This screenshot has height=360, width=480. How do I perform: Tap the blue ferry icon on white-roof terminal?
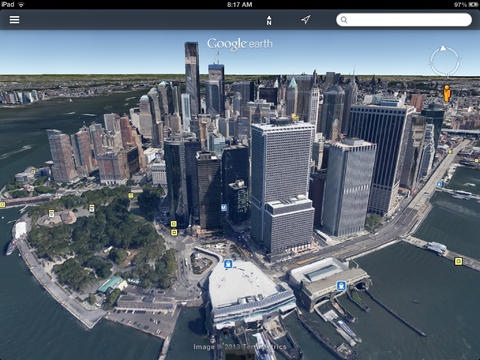tap(228, 264)
